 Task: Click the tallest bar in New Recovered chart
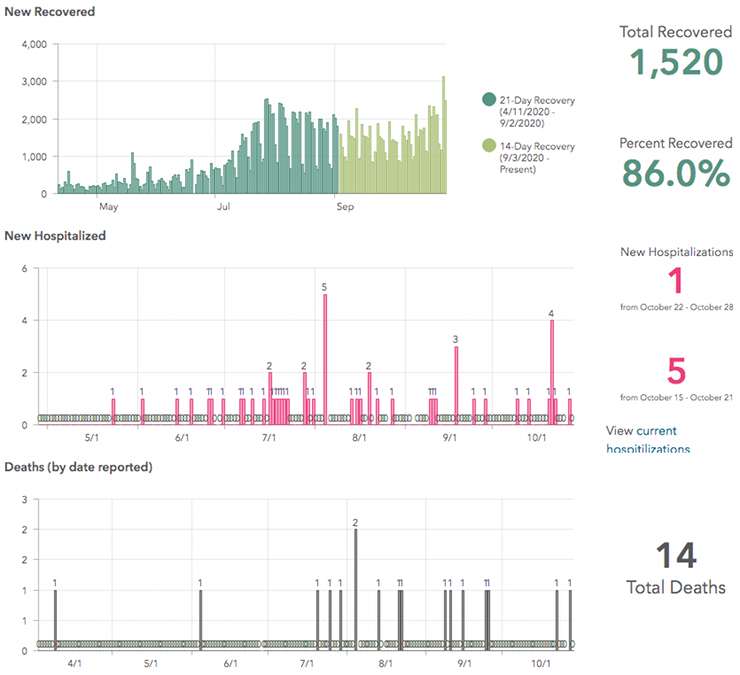[x=444, y=135]
